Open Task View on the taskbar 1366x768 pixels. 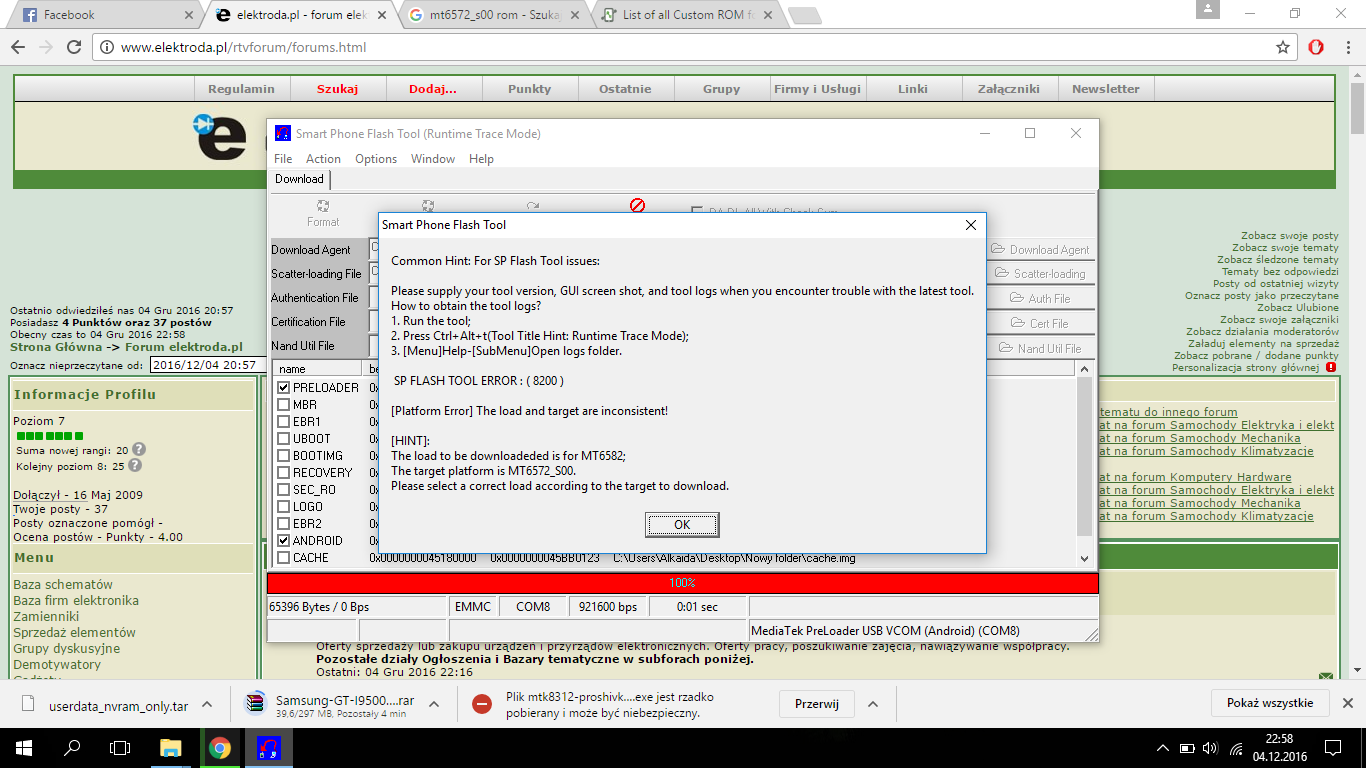tap(120, 747)
